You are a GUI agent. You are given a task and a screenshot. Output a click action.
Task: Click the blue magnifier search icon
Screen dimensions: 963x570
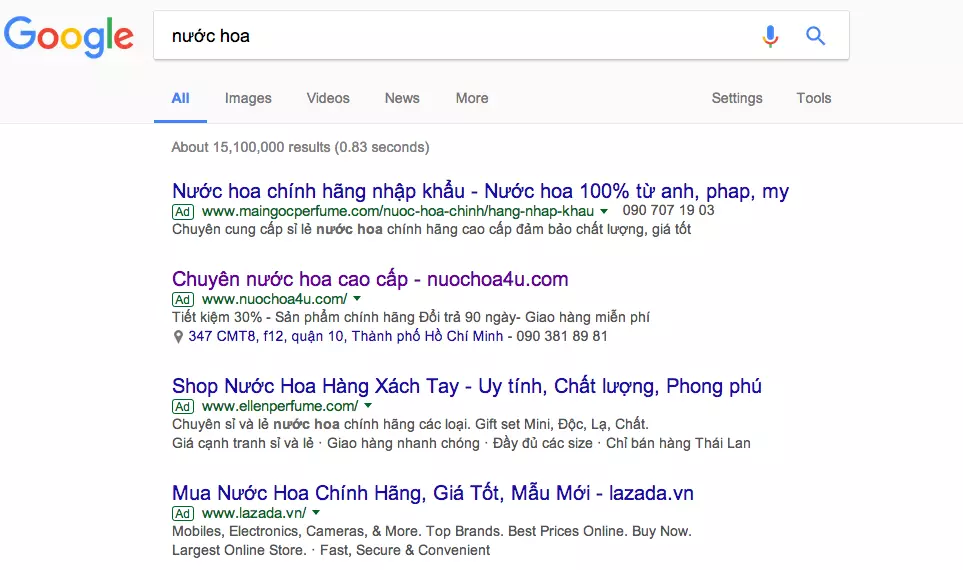pos(816,36)
